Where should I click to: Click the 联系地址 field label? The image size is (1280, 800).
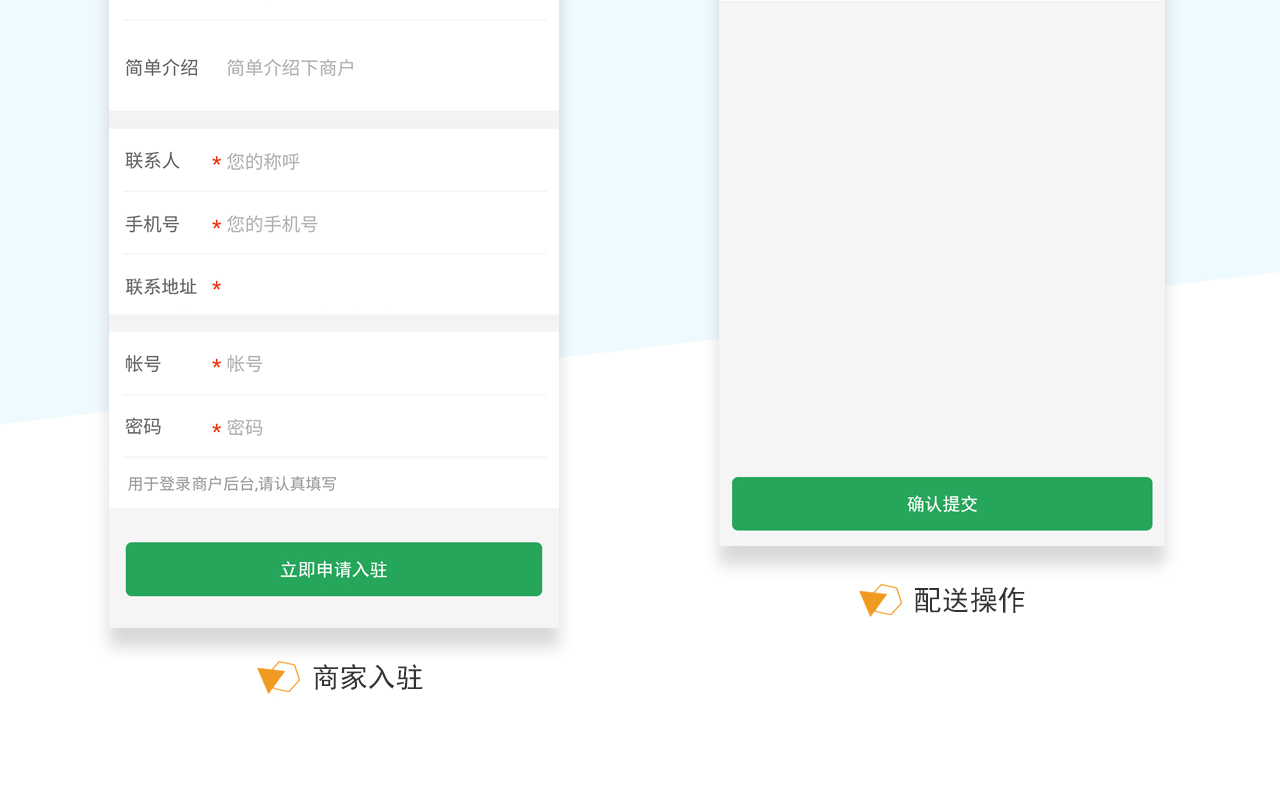(x=161, y=287)
